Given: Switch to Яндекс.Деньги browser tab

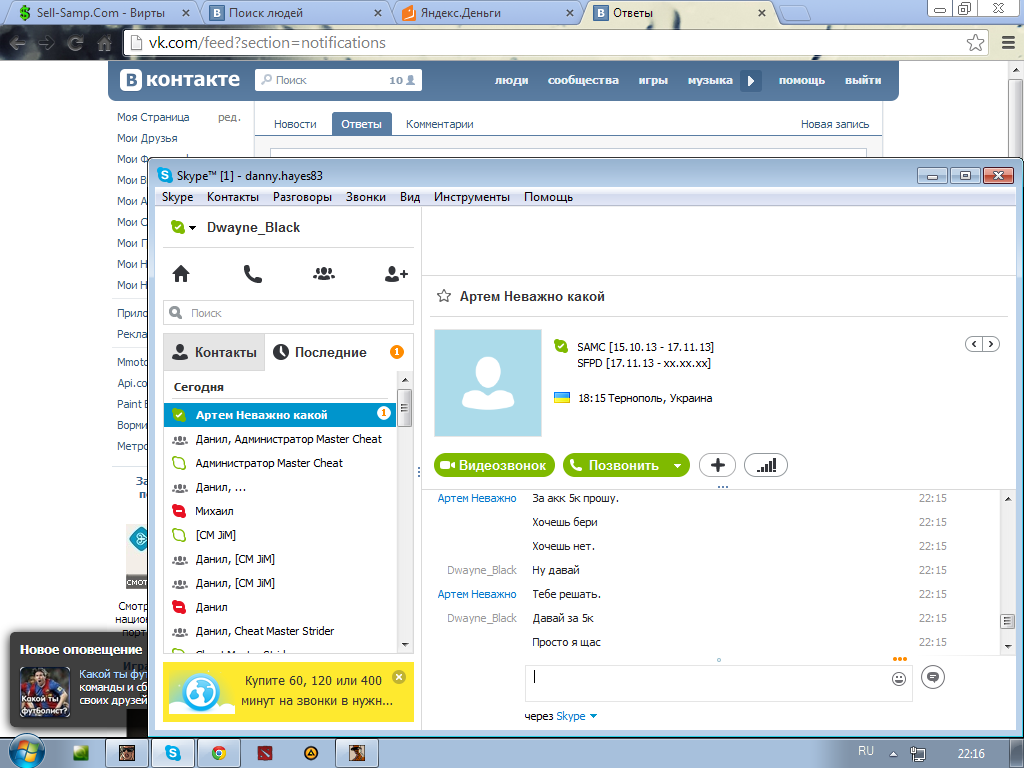Looking at the screenshot, I should [488, 13].
